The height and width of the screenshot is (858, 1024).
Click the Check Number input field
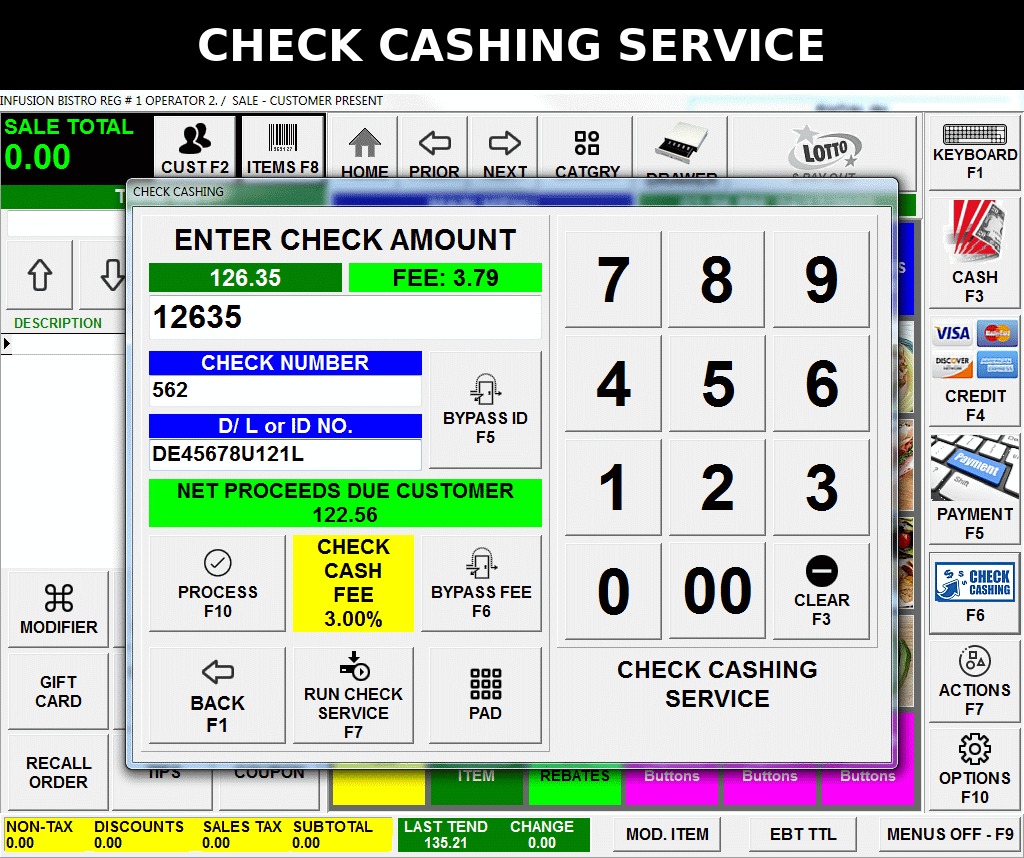(285, 390)
